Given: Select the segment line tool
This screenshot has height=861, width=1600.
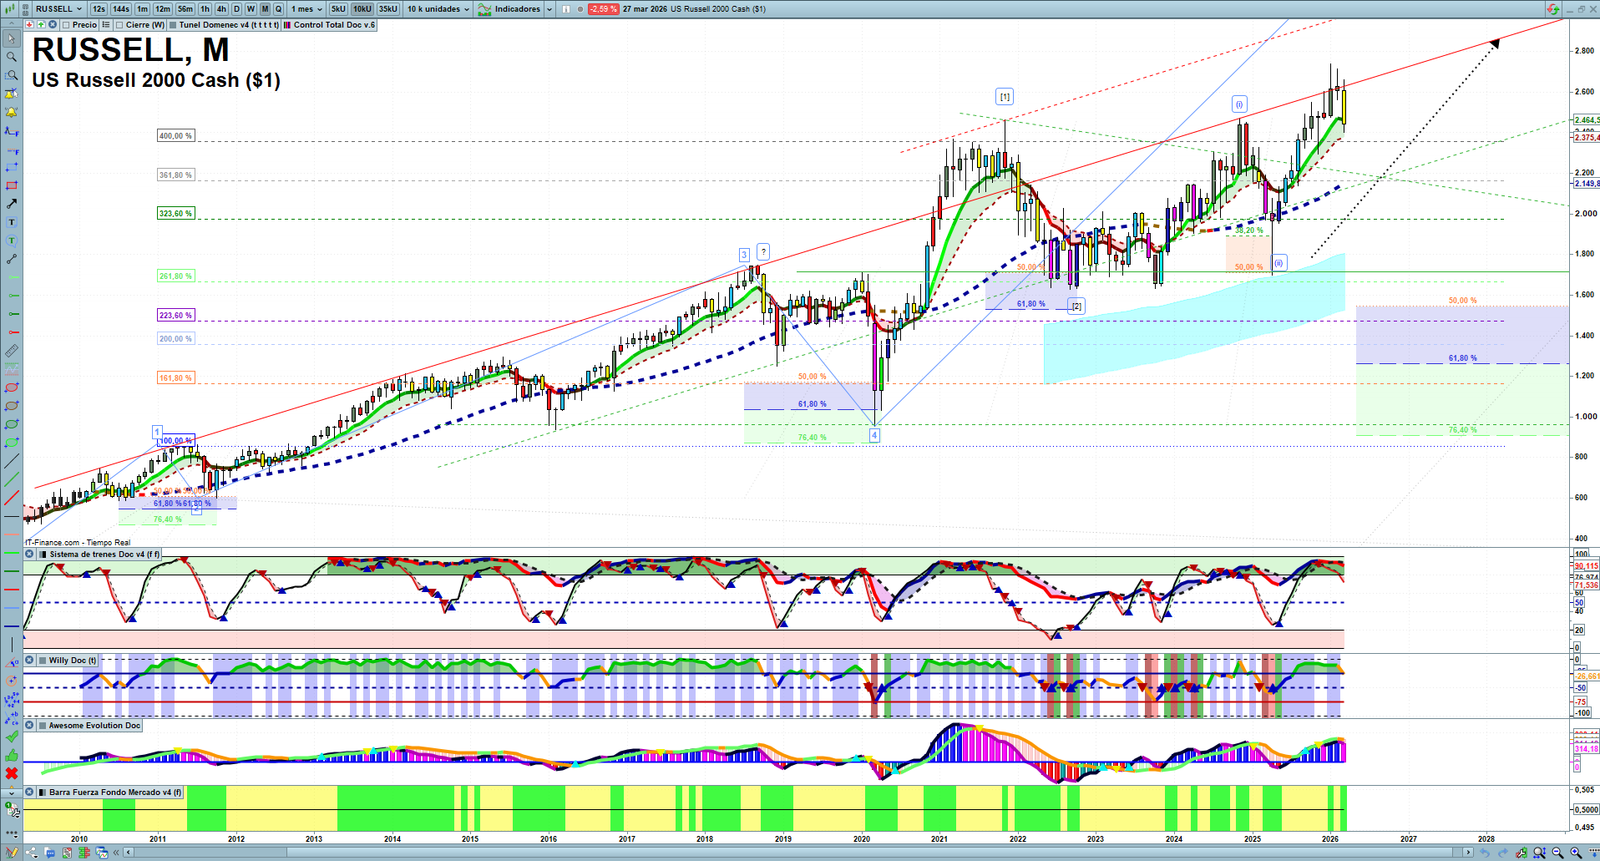Looking at the screenshot, I should pyautogui.click(x=11, y=259).
